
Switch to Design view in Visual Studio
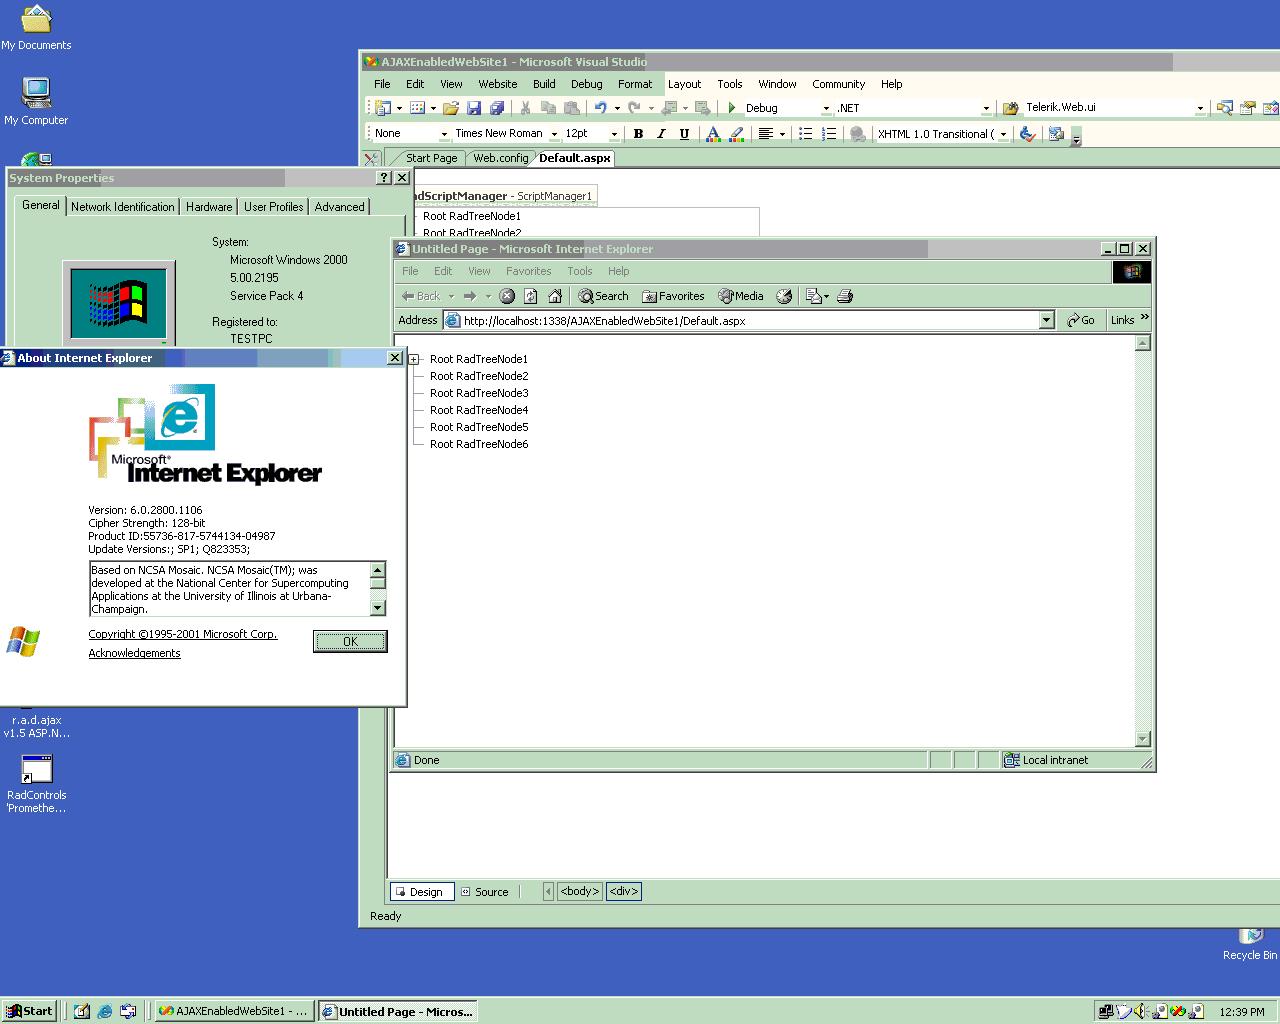coord(422,892)
